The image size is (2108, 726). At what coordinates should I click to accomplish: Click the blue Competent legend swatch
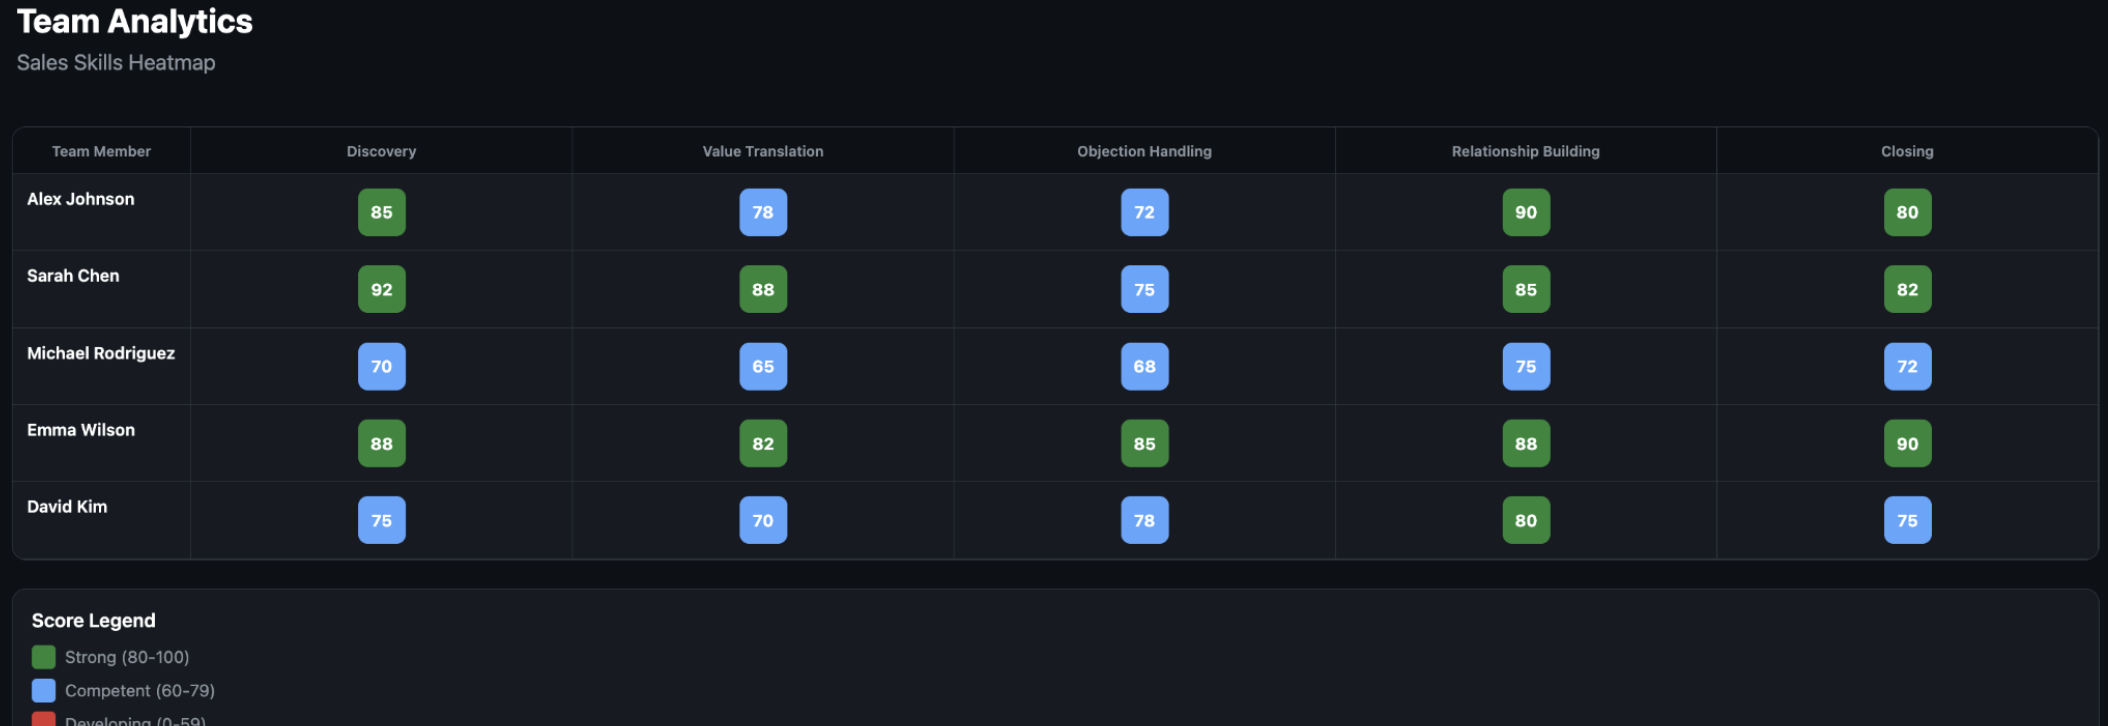[x=43, y=690]
